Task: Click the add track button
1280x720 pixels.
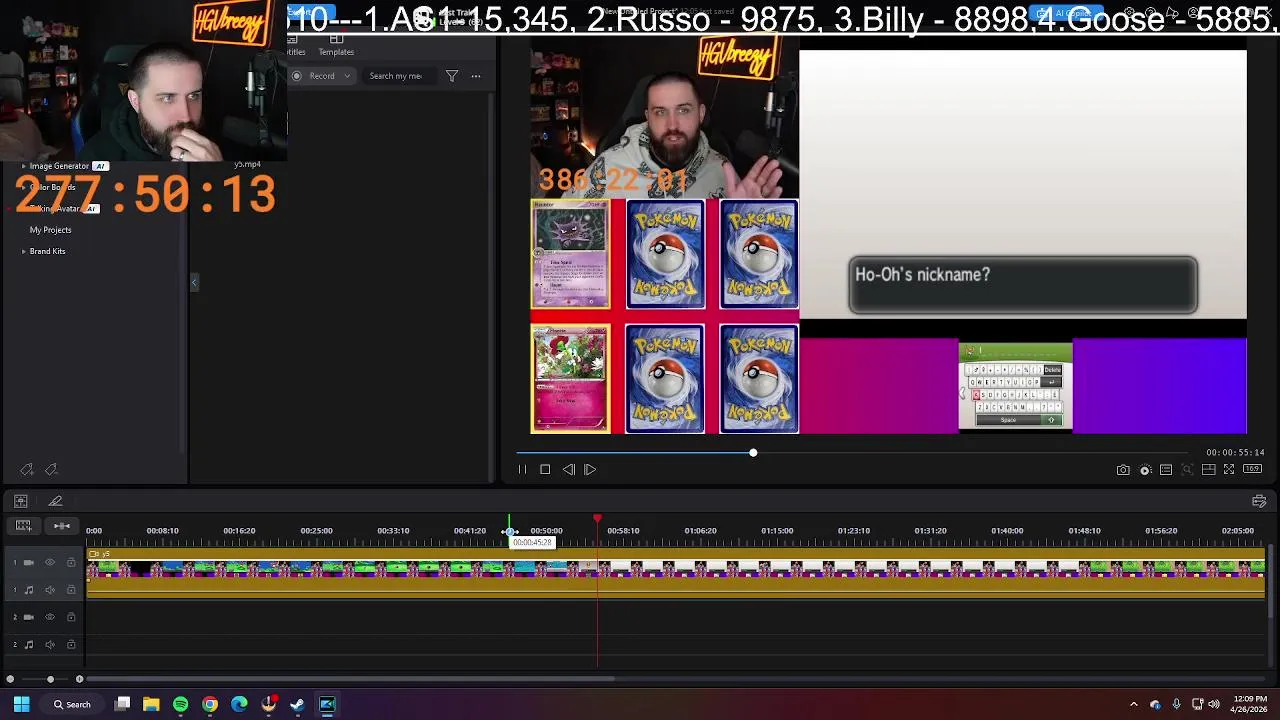Action: coord(23,526)
